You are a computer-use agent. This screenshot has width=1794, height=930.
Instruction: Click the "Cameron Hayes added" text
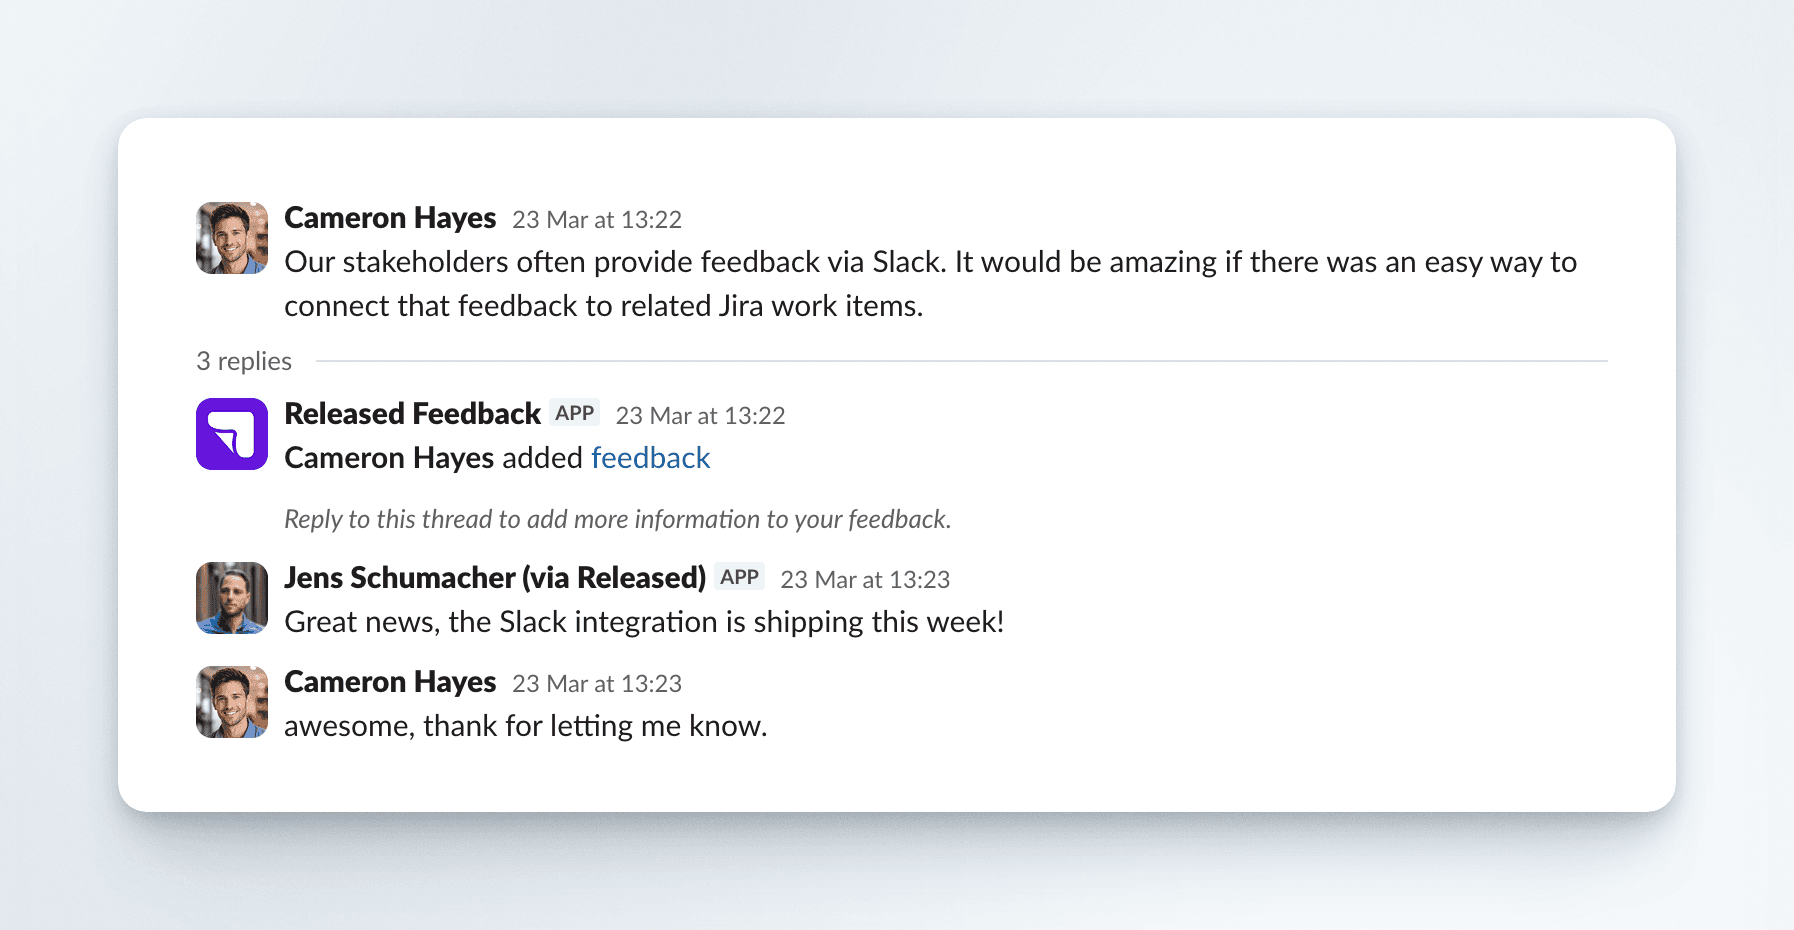(x=434, y=458)
